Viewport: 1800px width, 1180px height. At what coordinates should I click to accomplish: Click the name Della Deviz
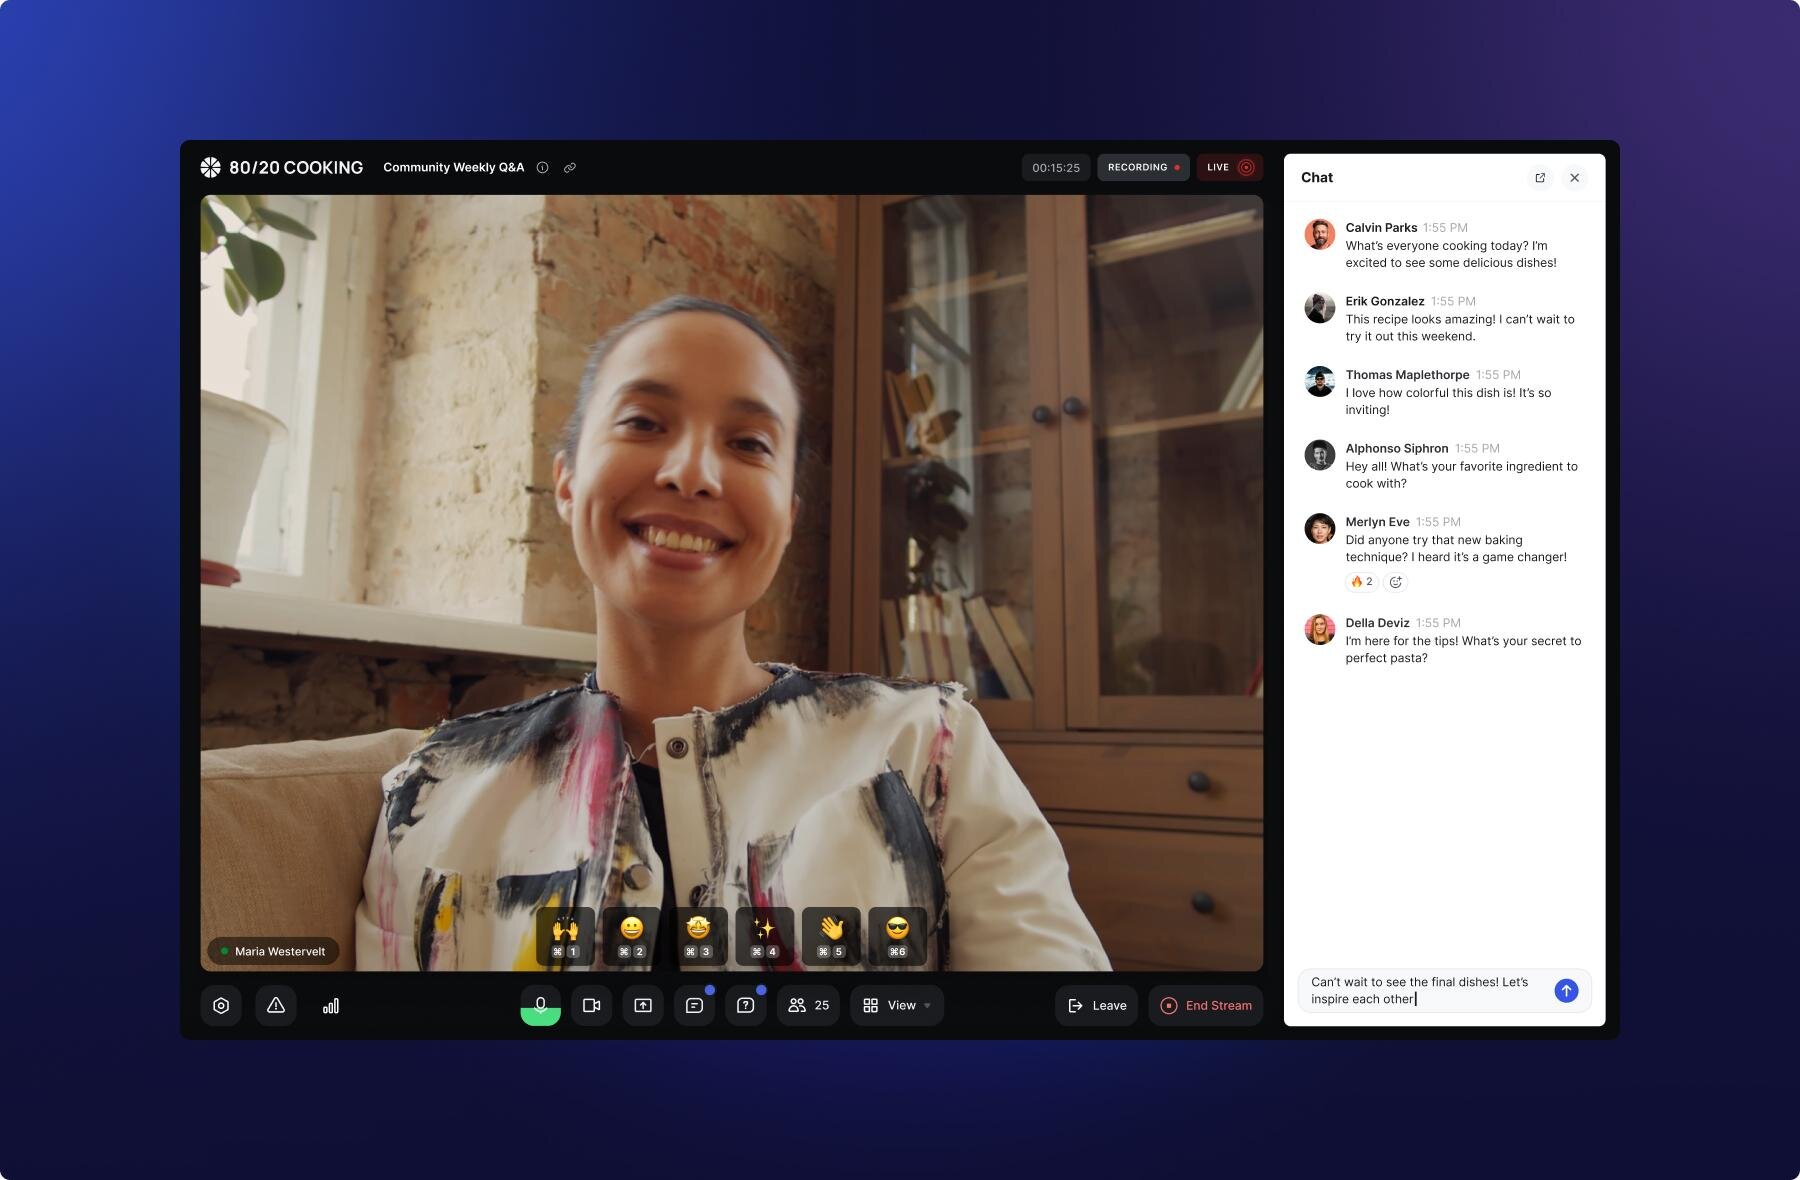point(1377,622)
